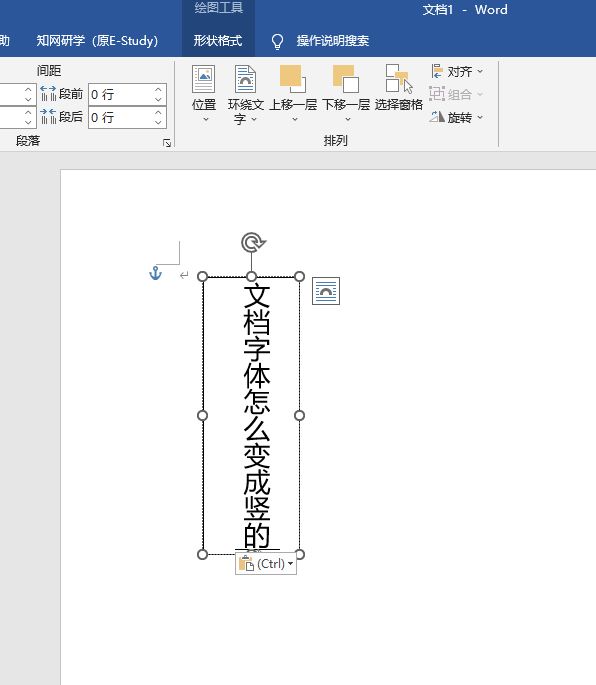Click the 环绕文字 wrap text icon
Screen dimensions: 596x685
pyautogui.click(x=245, y=79)
